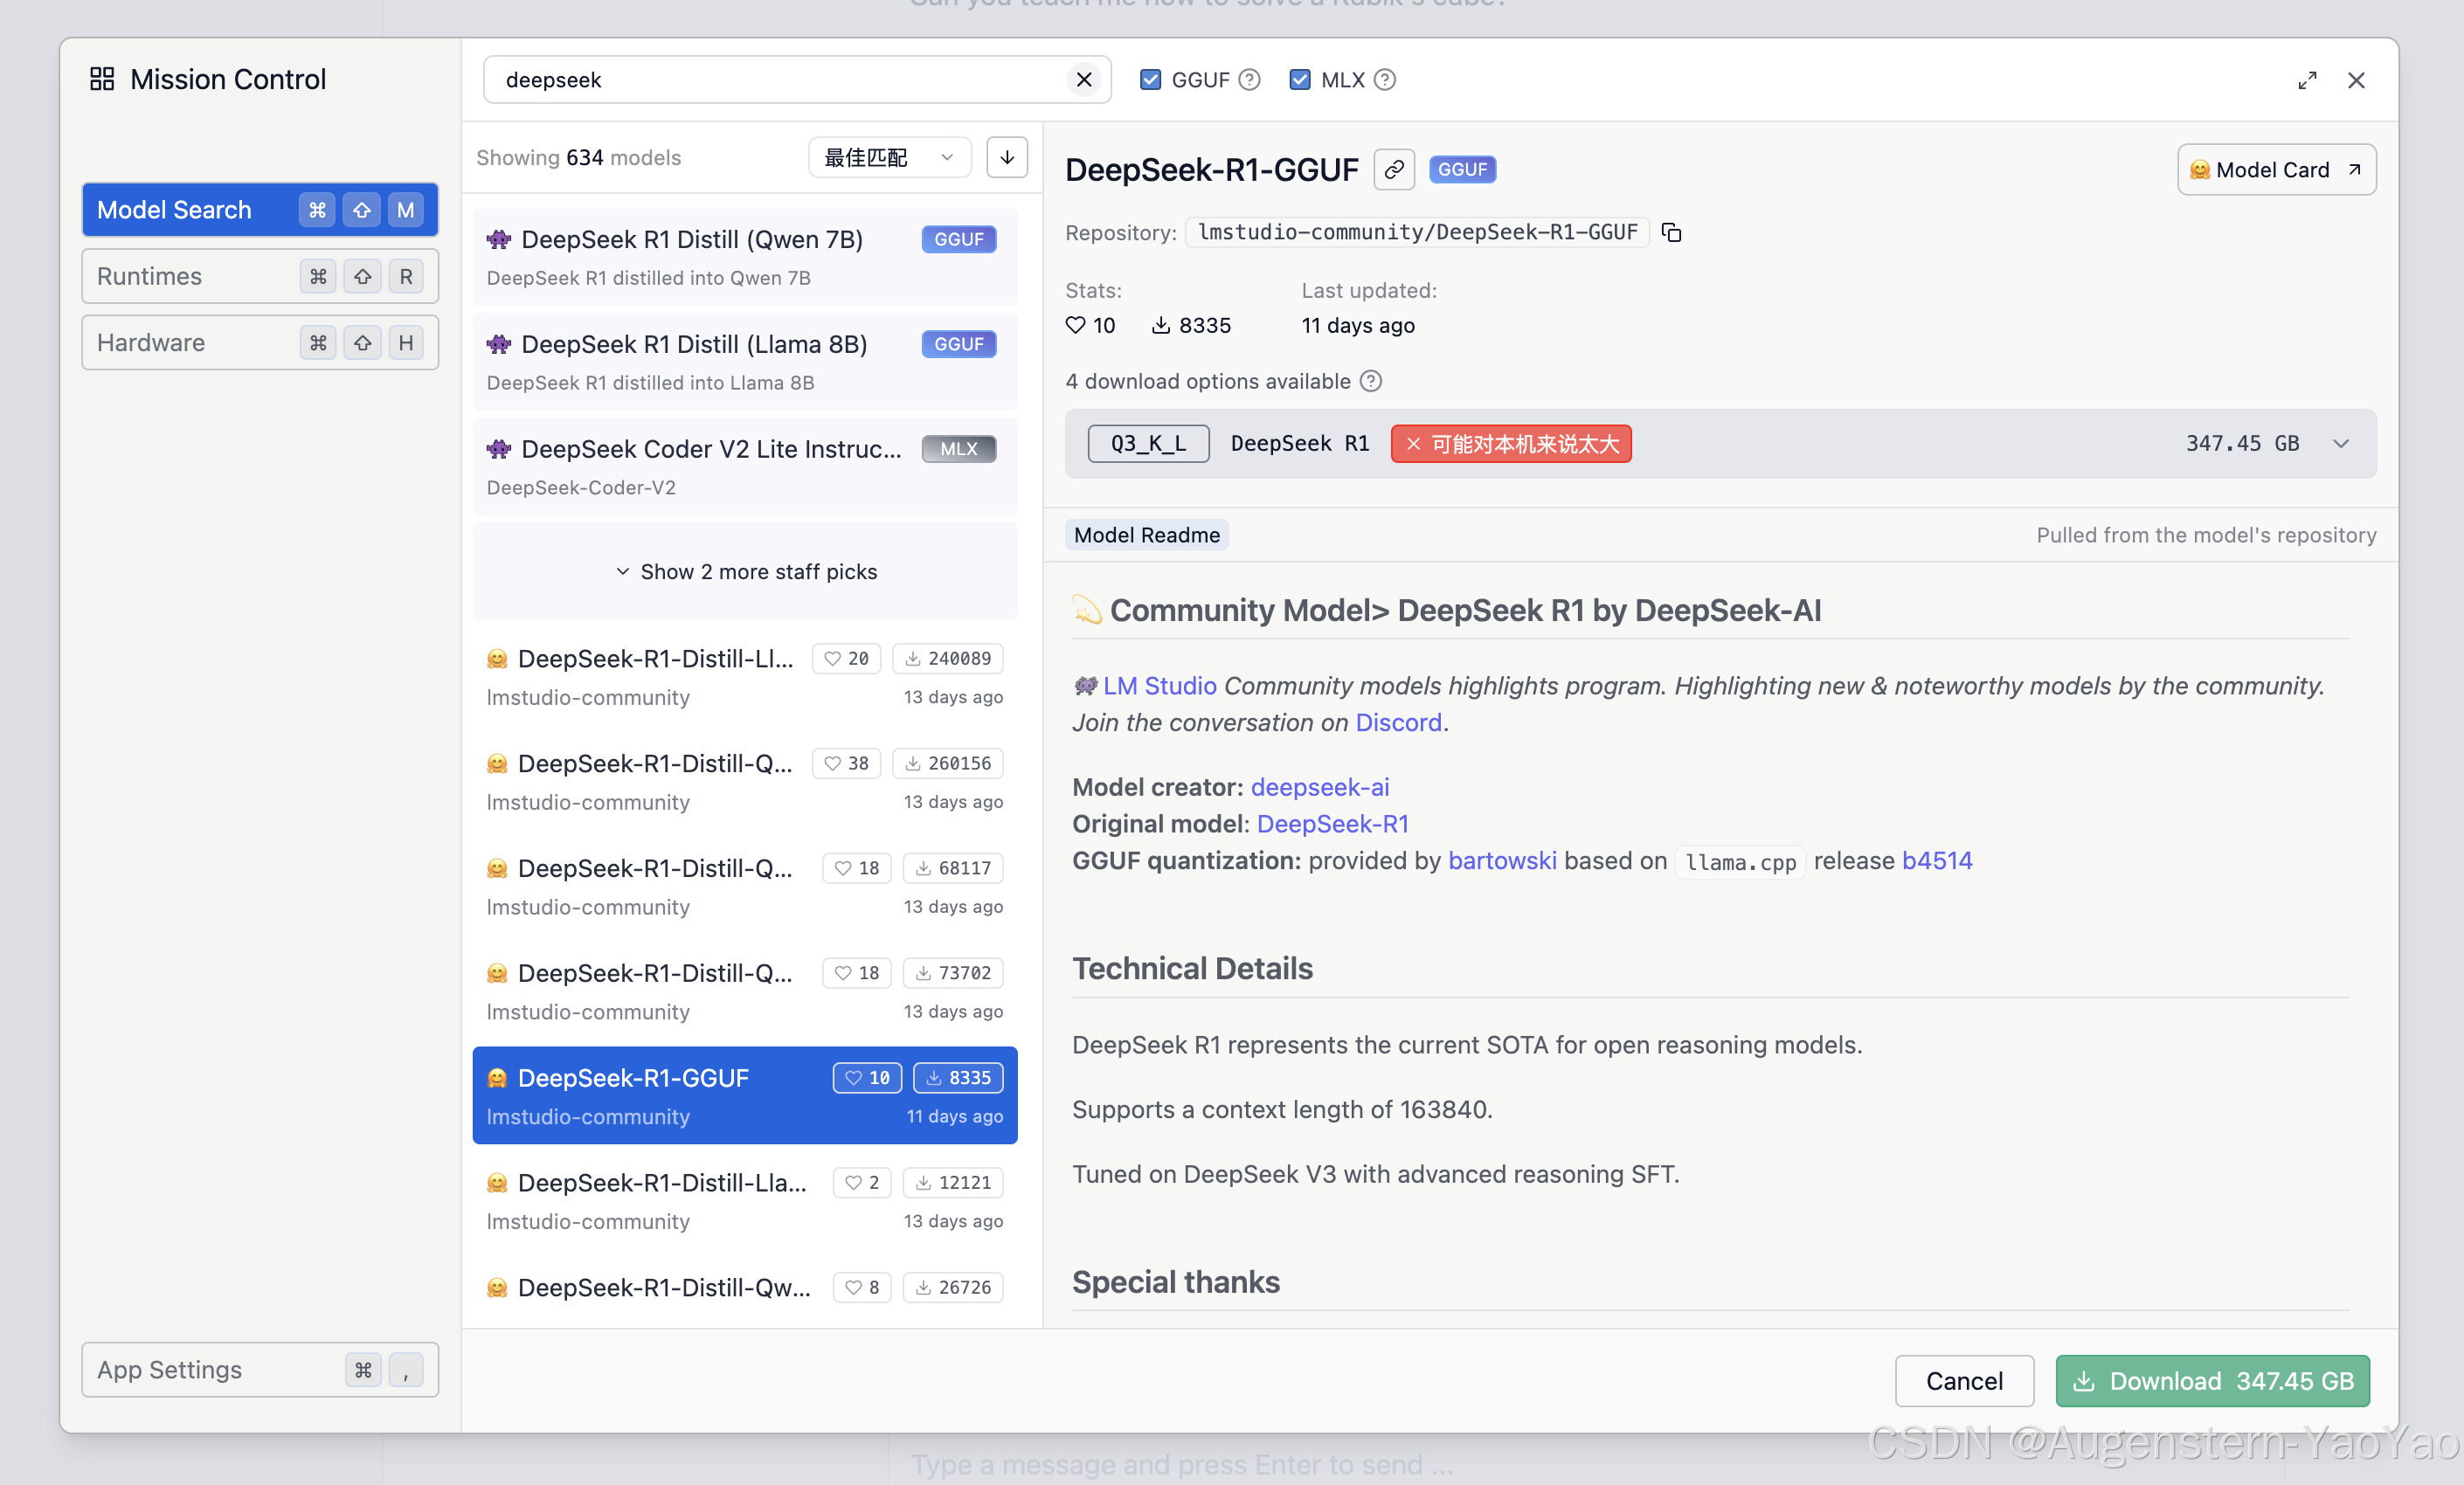Click the download options help icon

click(x=1371, y=381)
